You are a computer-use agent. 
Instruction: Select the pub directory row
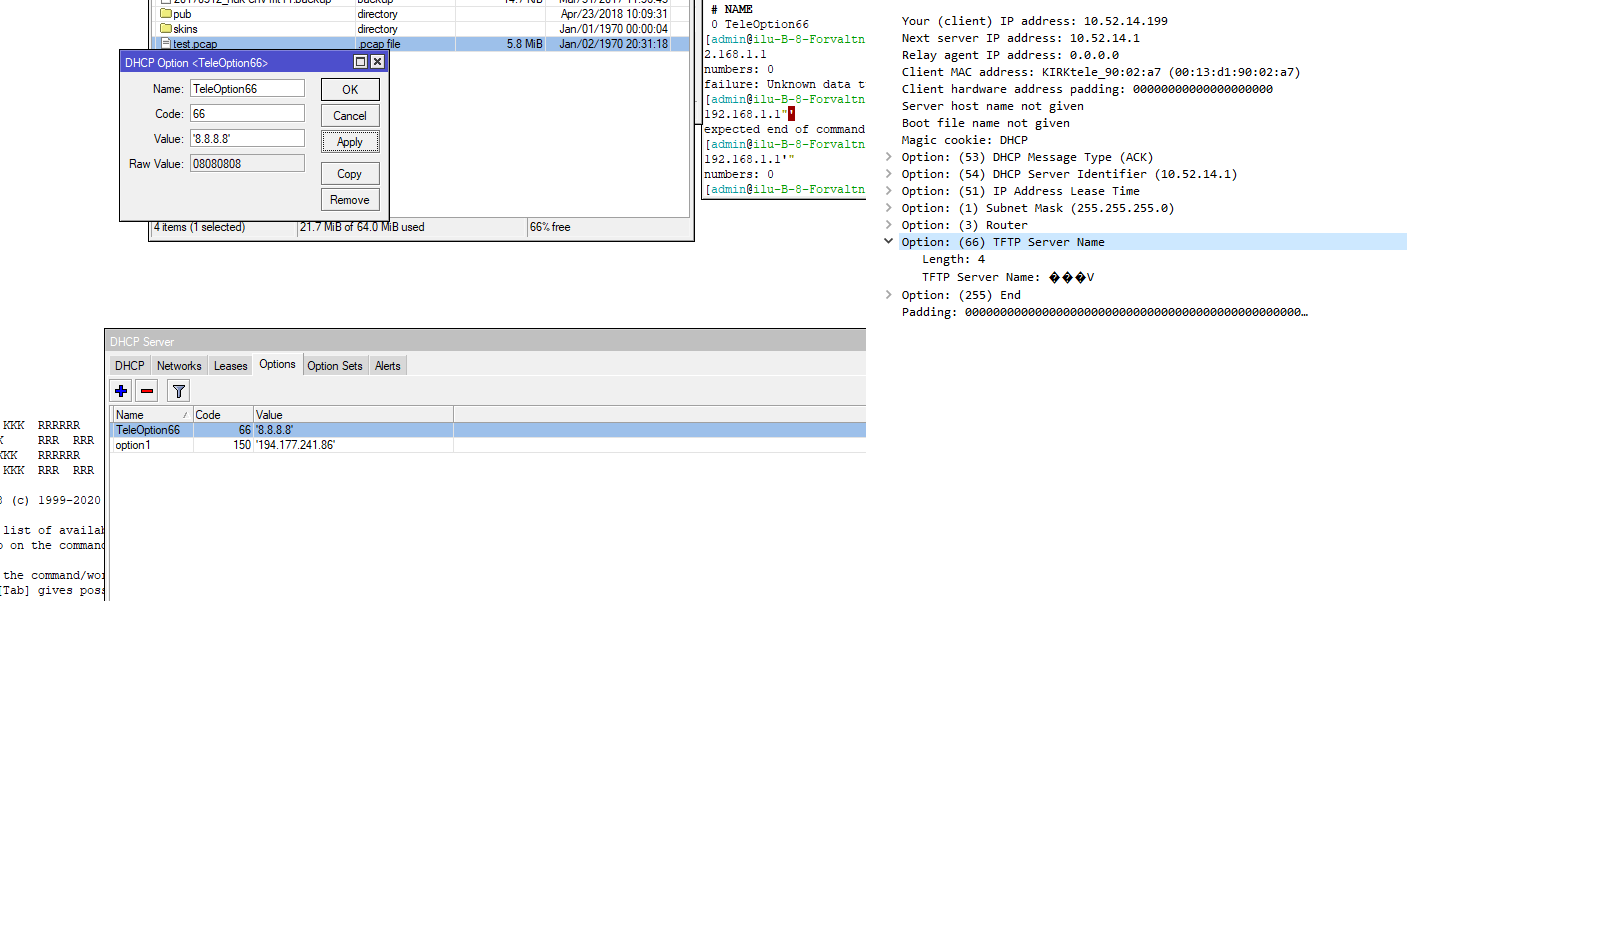(x=422, y=14)
